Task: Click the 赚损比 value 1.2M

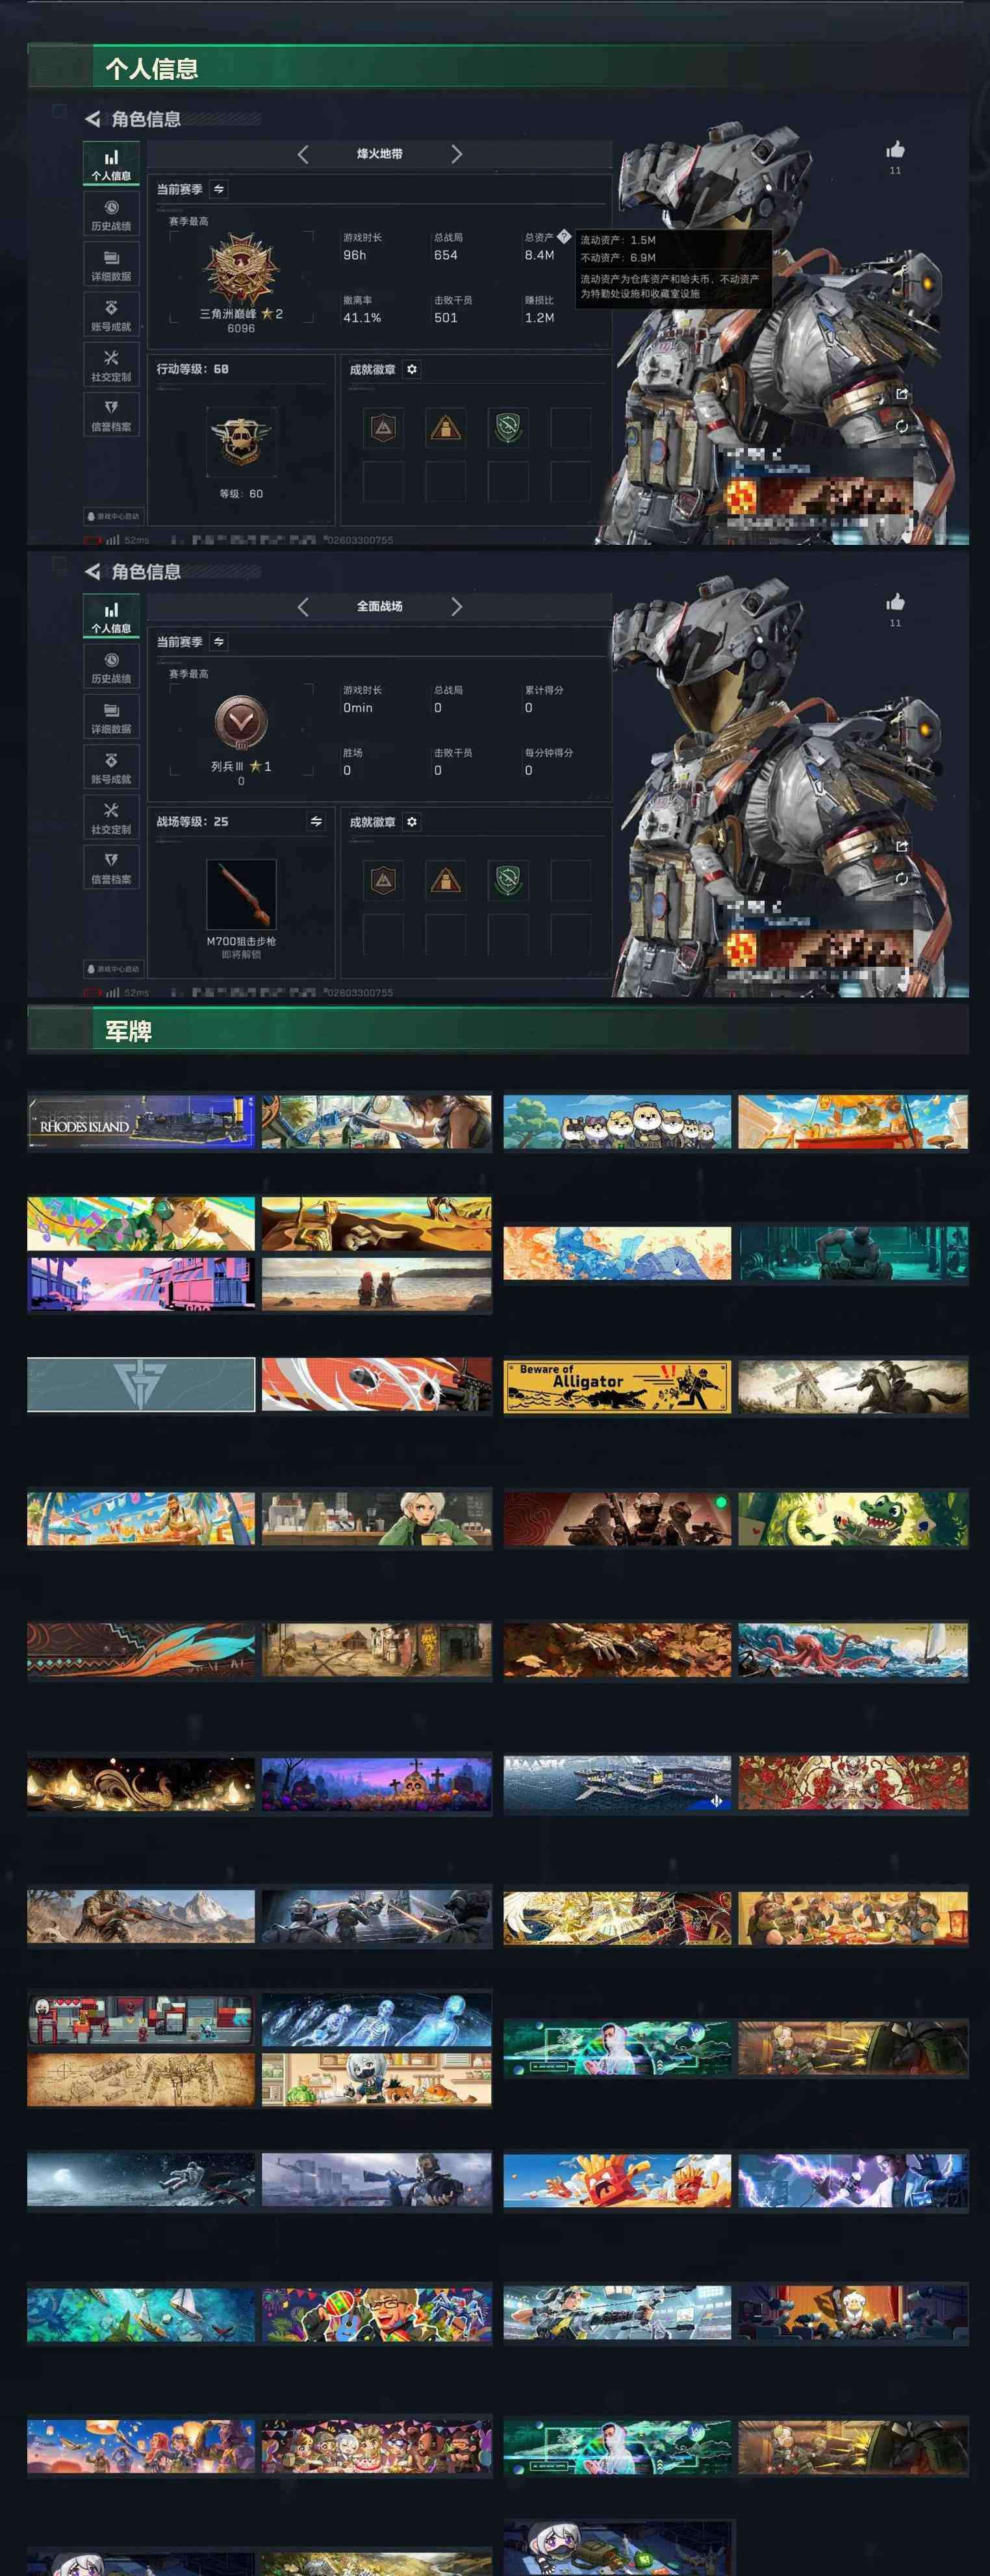Action: point(539,317)
